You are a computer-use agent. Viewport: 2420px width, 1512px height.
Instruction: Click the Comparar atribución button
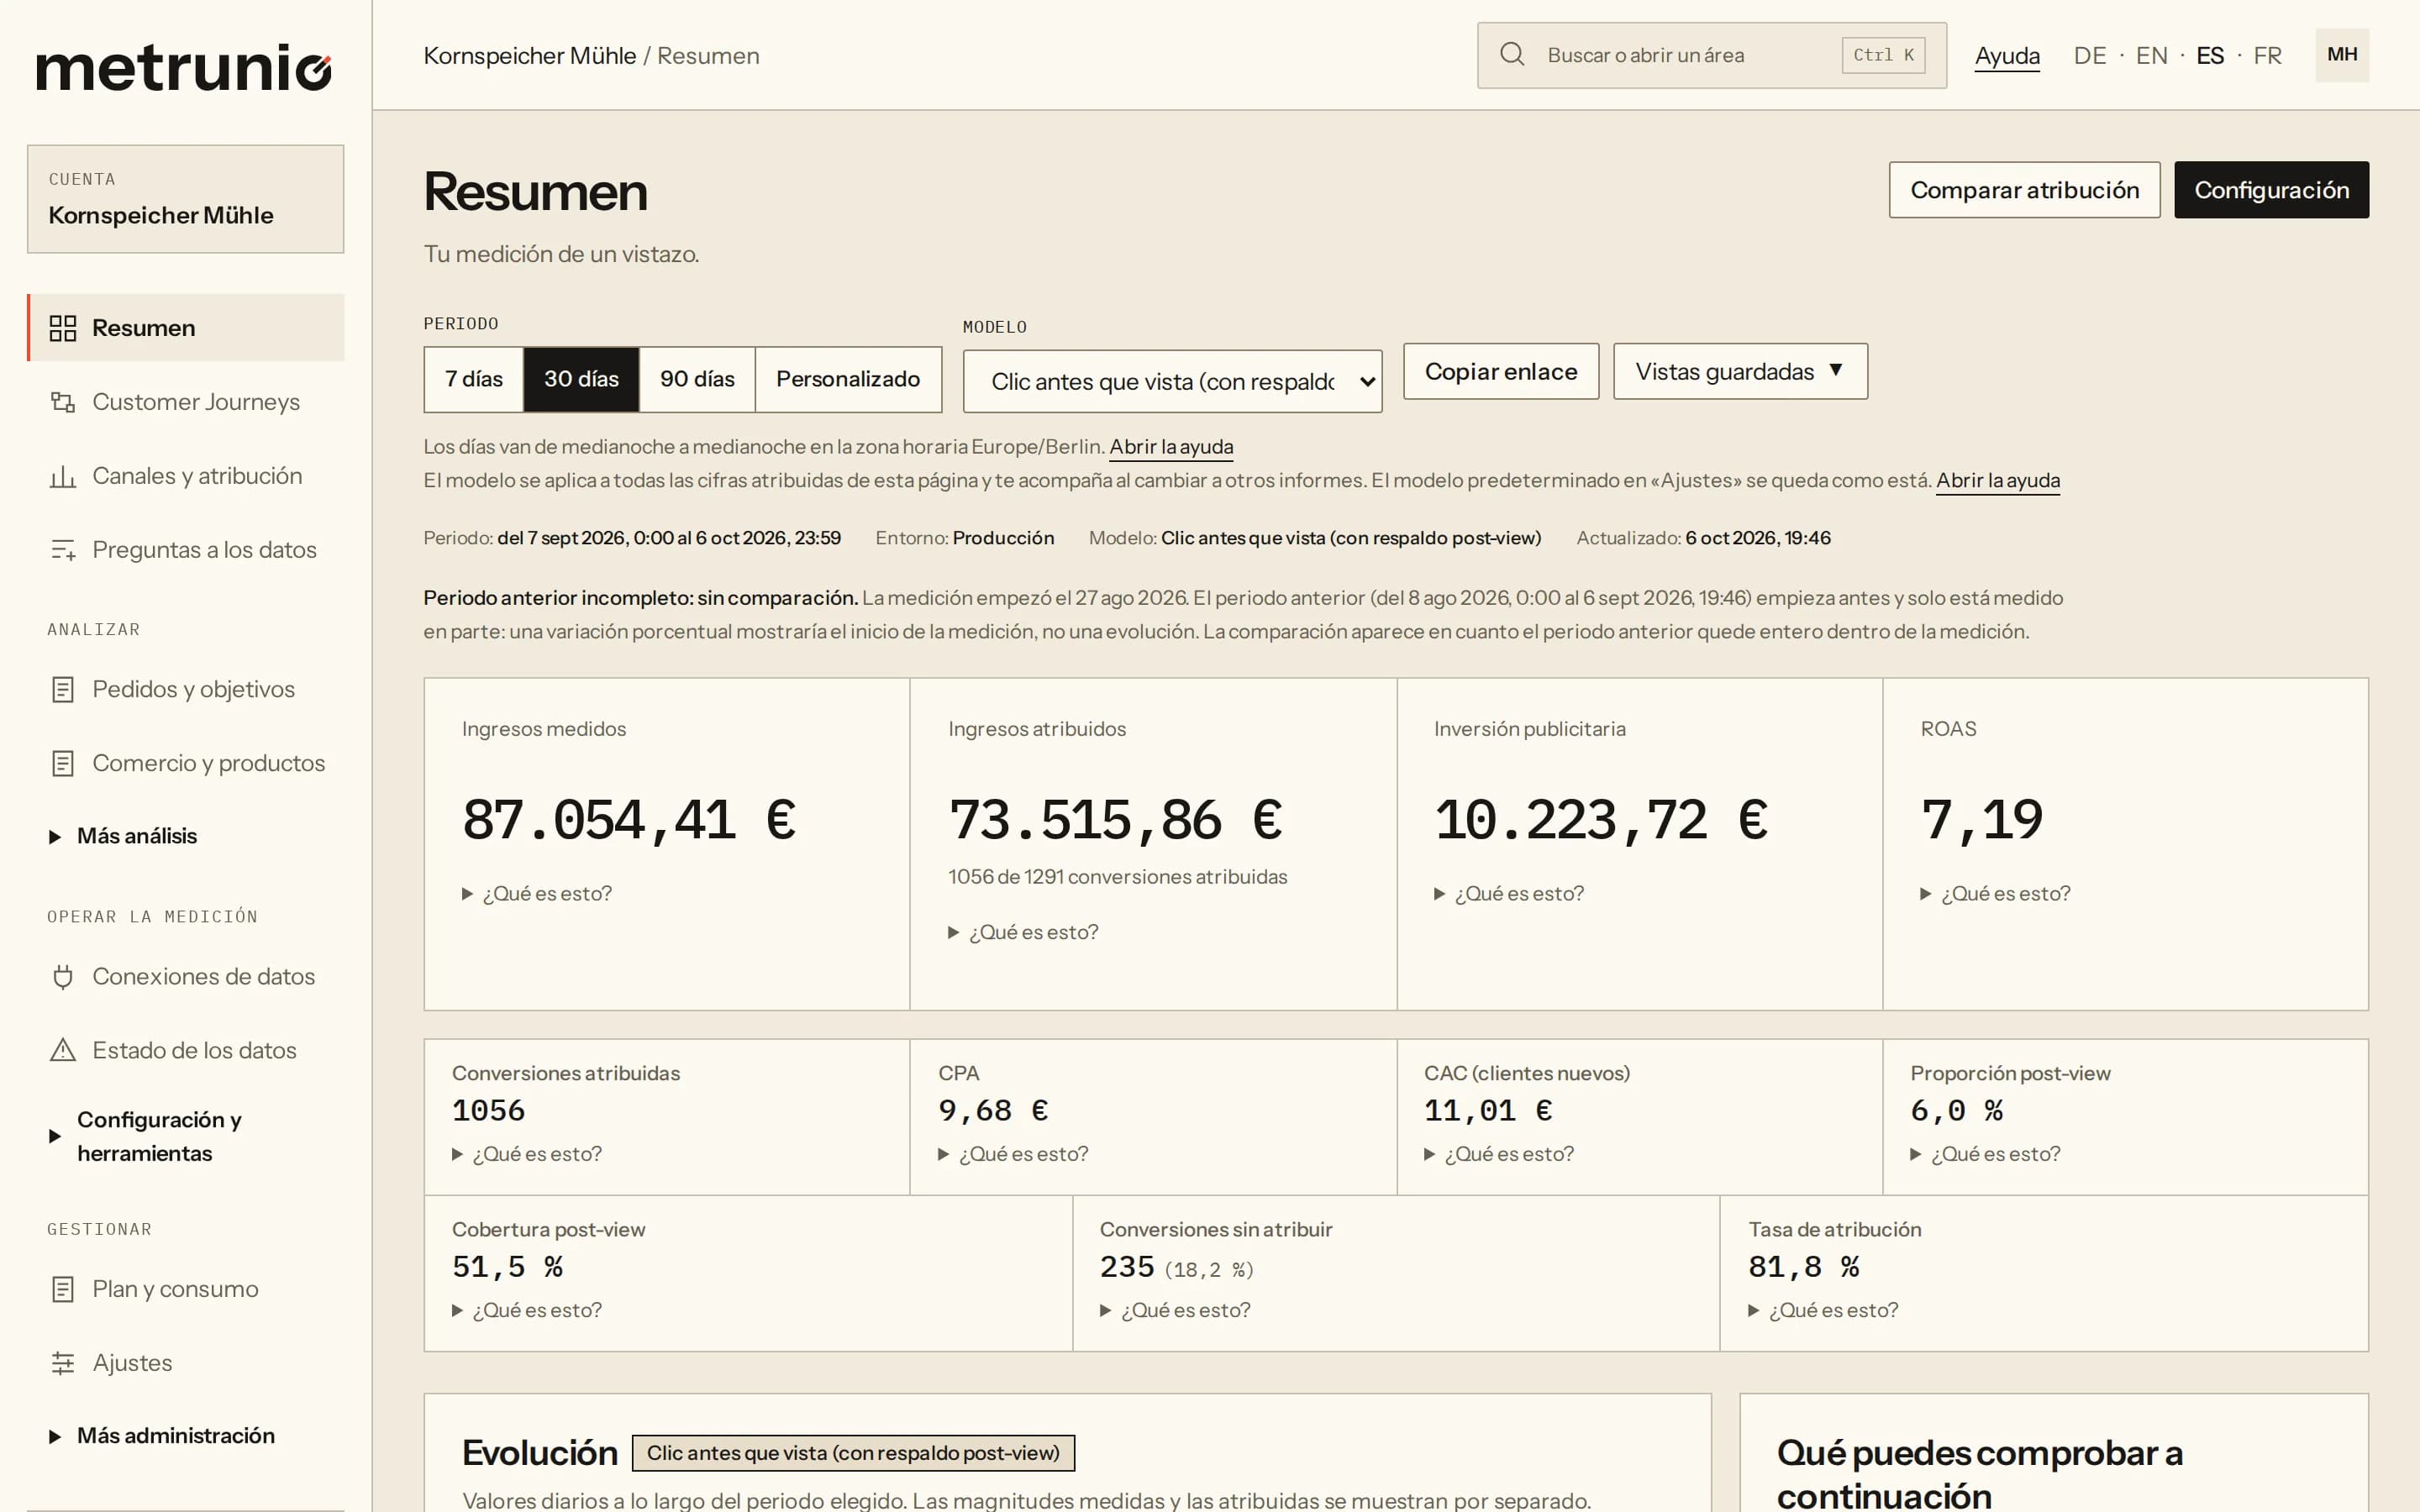[x=2024, y=190]
